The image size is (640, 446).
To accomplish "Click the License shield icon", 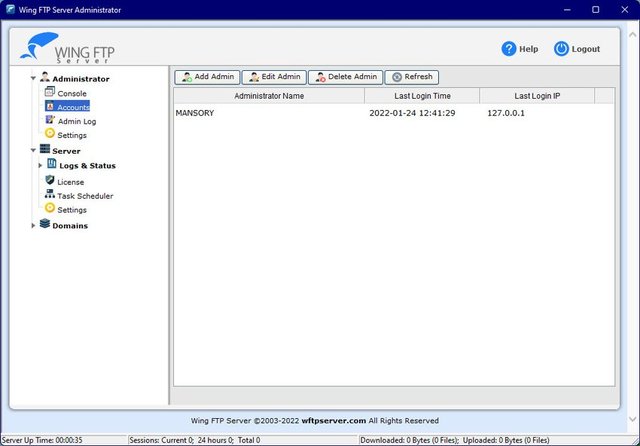I will pyautogui.click(x=50, y=181).
